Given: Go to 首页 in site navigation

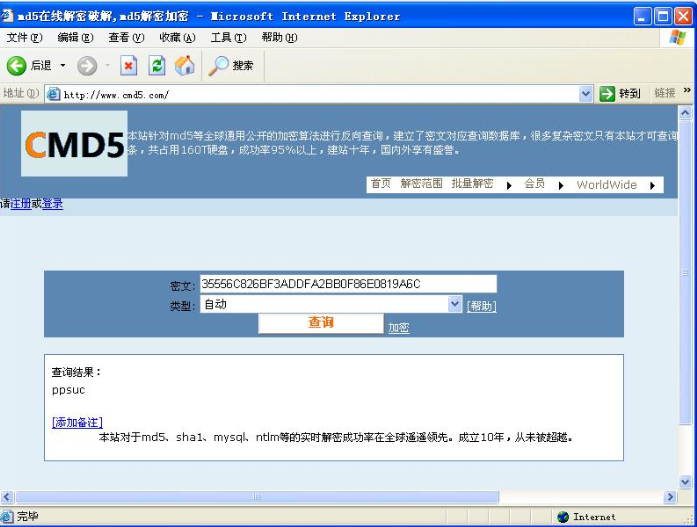Looking at the screenshot, I should (381, 184).
